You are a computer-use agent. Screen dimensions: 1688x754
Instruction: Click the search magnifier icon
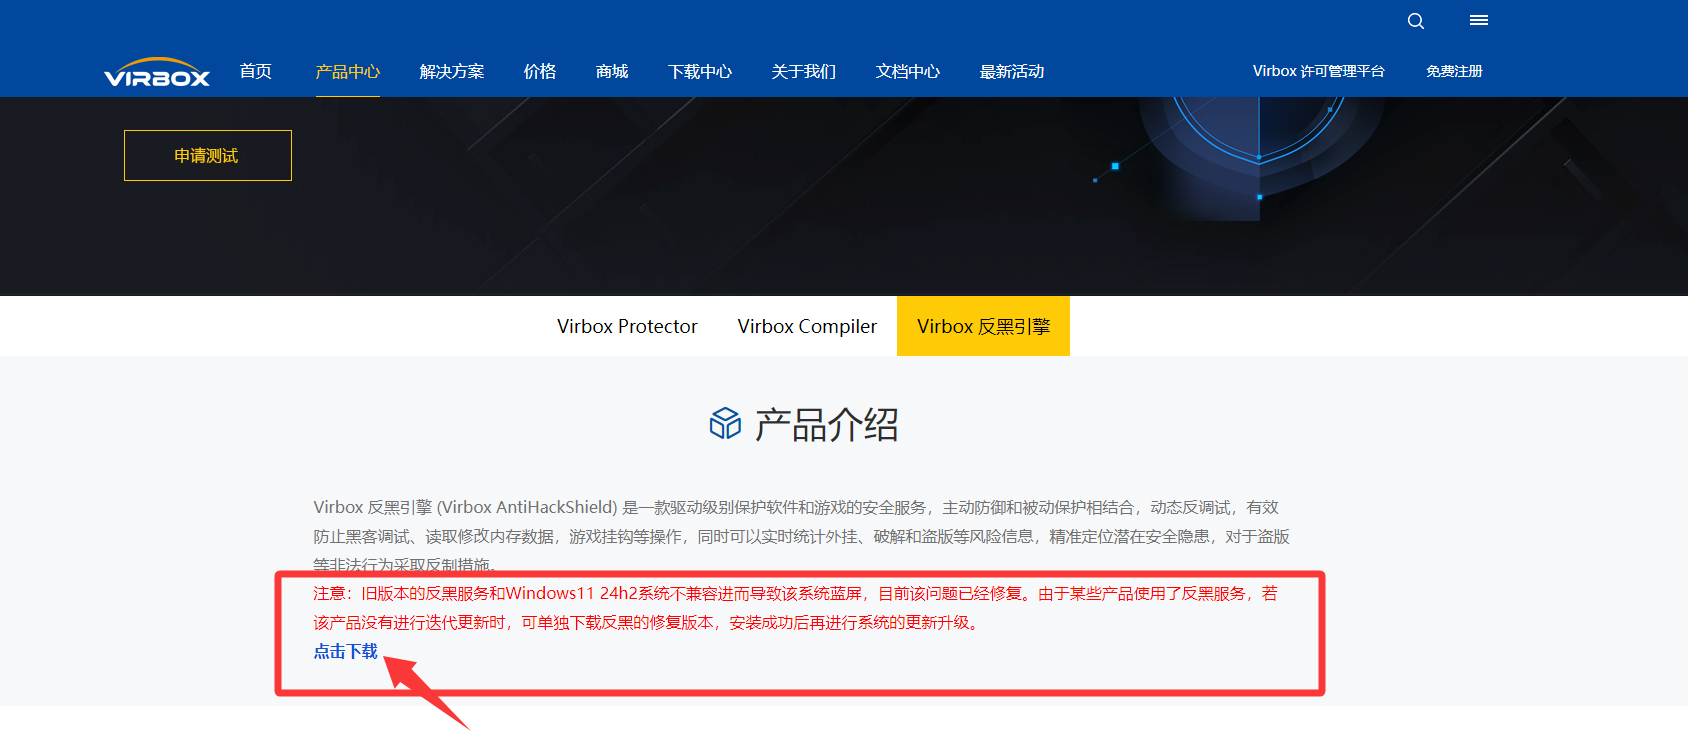point(1415,21)
